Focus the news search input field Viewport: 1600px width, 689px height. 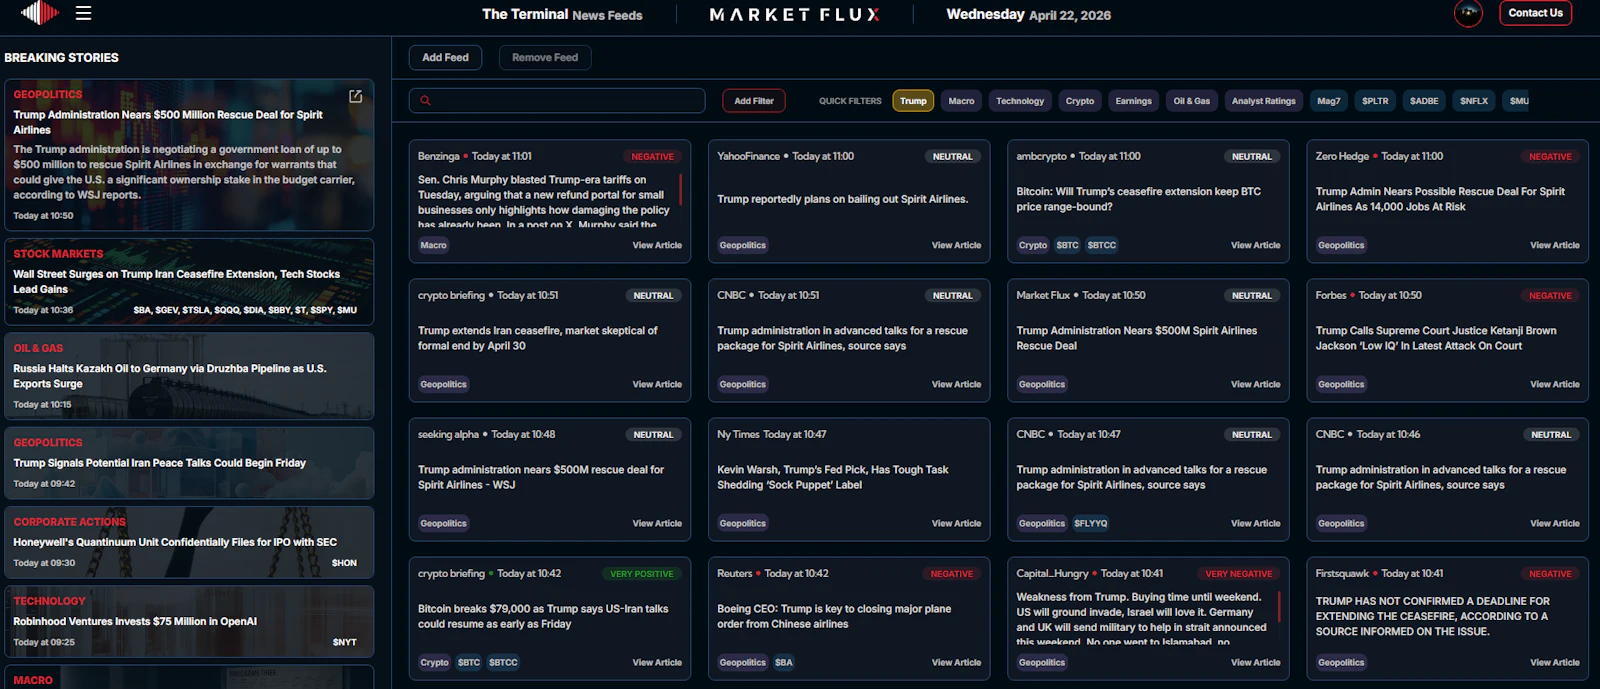pyautogui.click(x=557, y=101)
